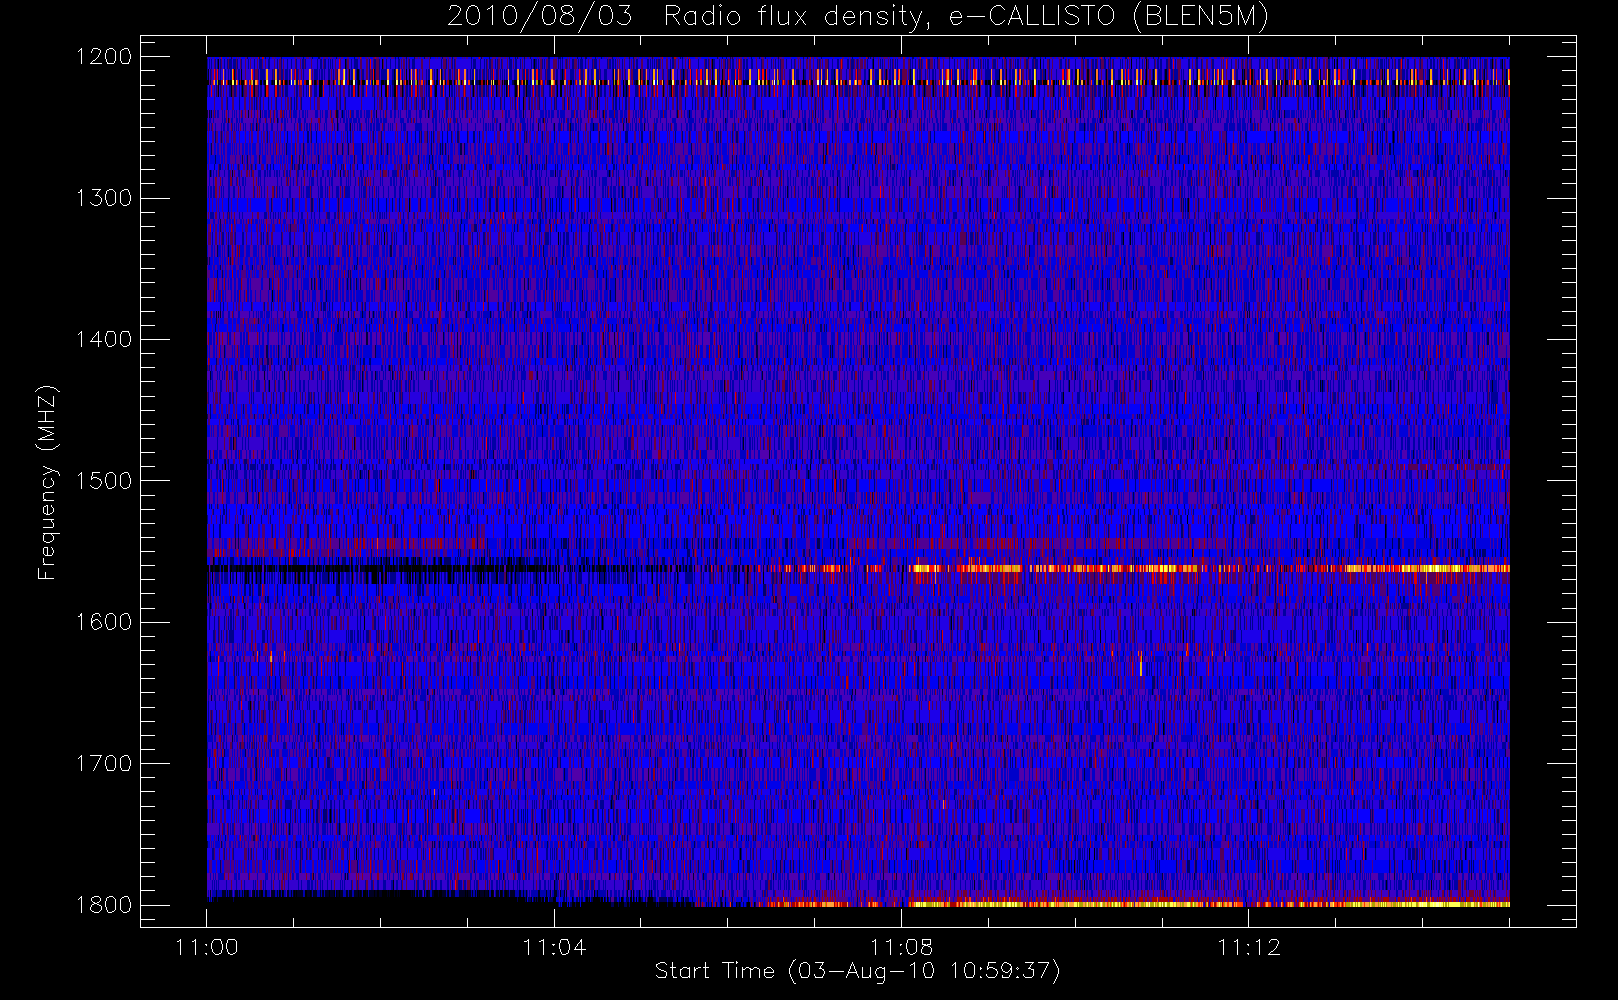
Task: Select the 1500 frequency tick label
Action: (x=104, y=481)
